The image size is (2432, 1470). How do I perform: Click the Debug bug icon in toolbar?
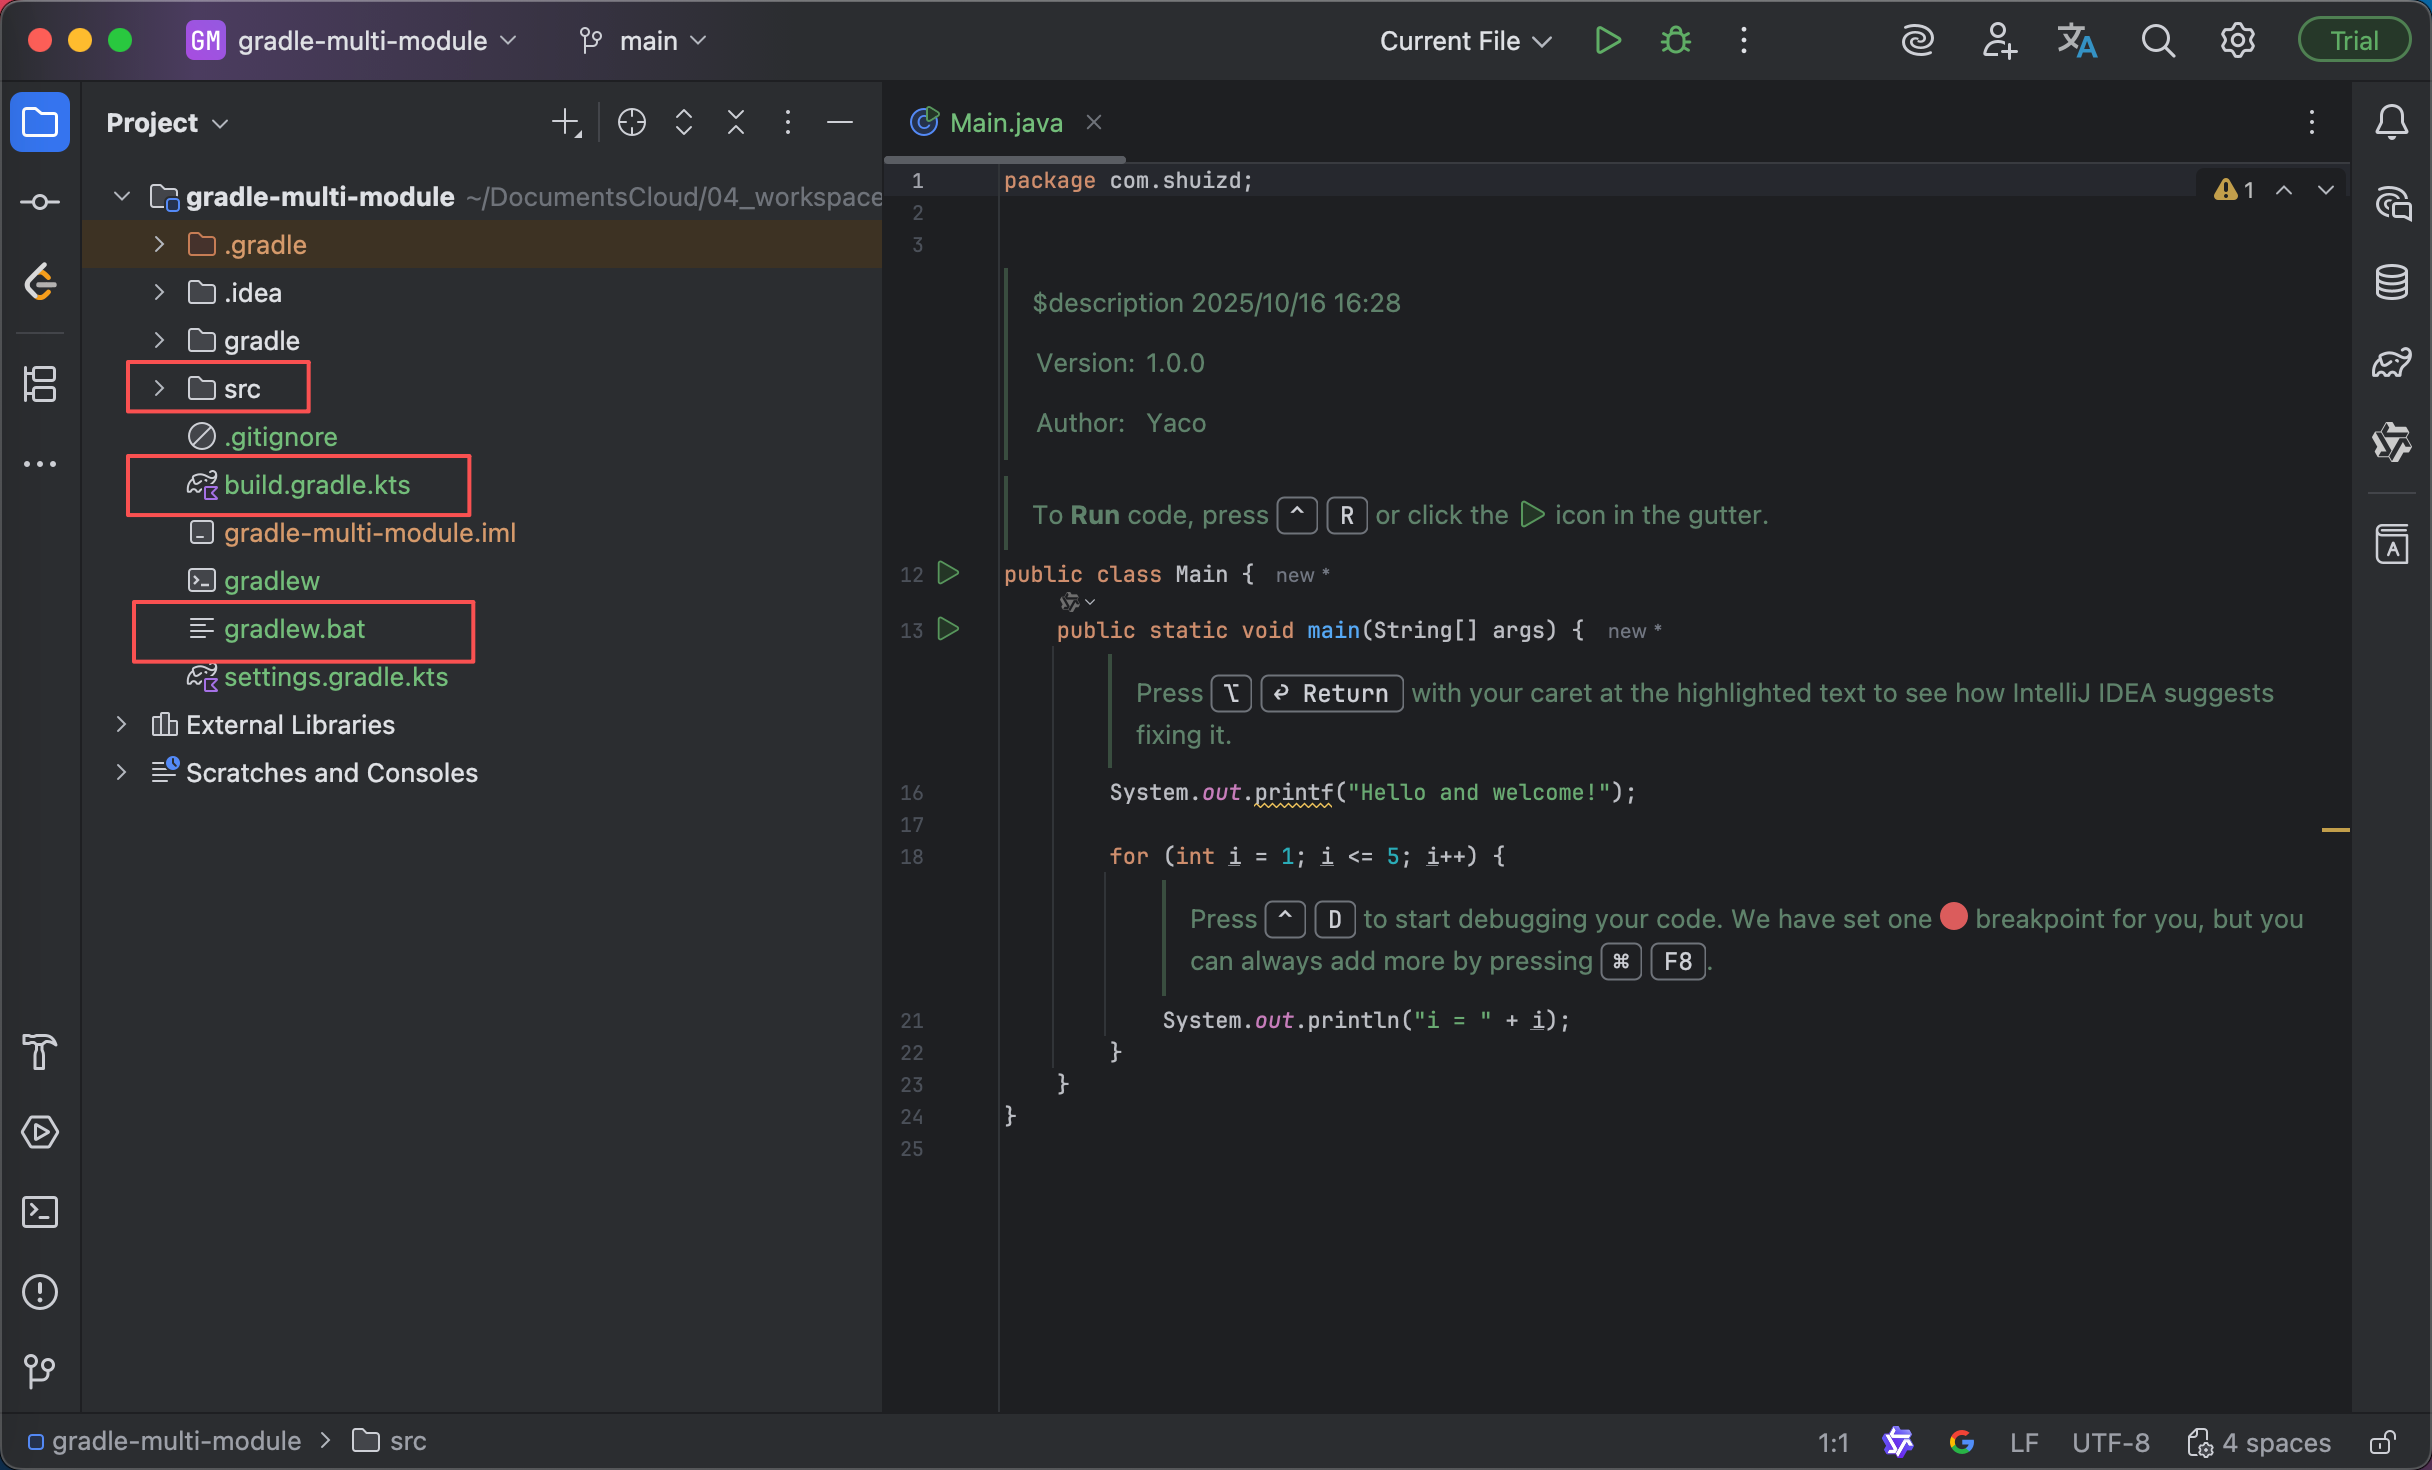tap(1676, 41)
